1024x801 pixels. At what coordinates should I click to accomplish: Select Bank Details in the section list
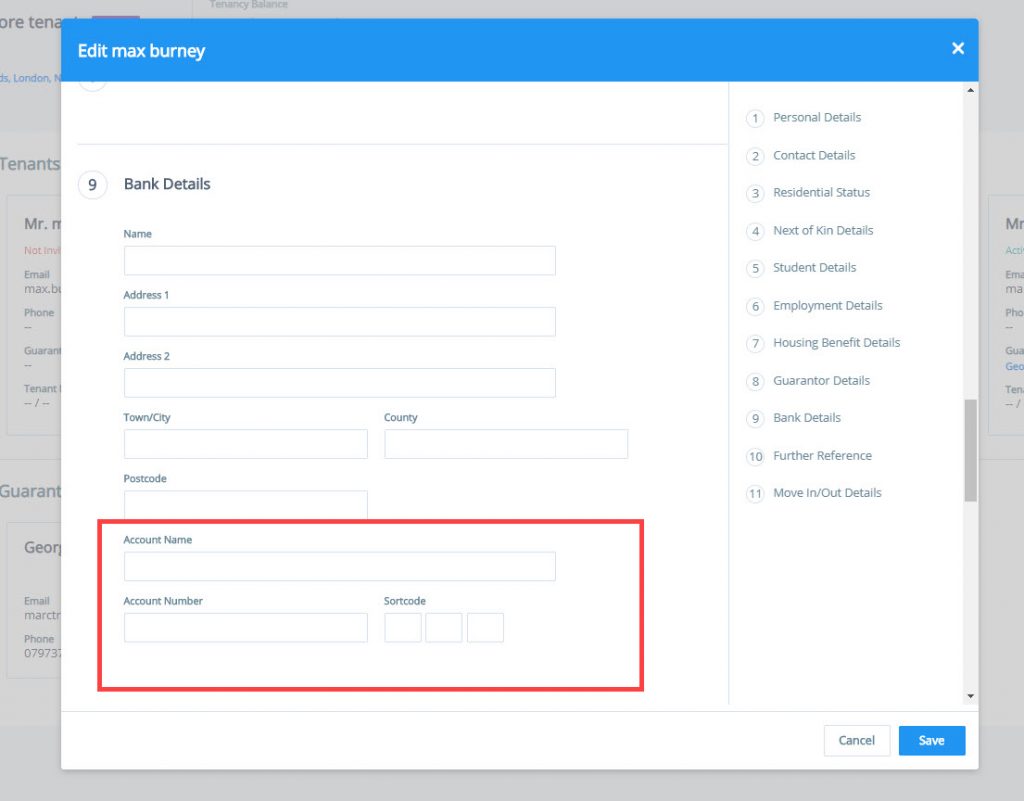807,418
